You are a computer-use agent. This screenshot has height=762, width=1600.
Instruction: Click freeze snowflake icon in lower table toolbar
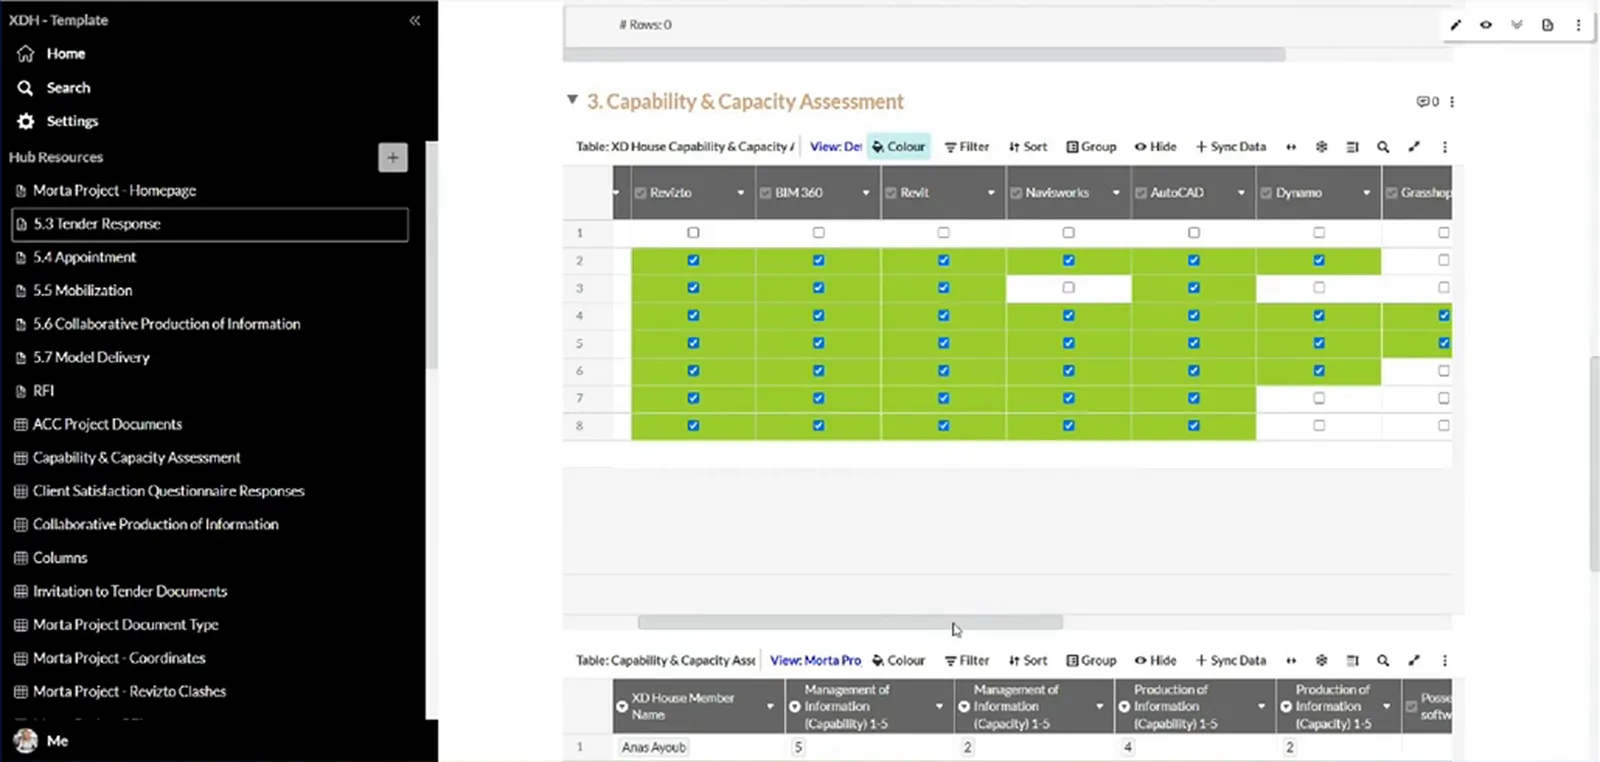[x=1321, y=661]
